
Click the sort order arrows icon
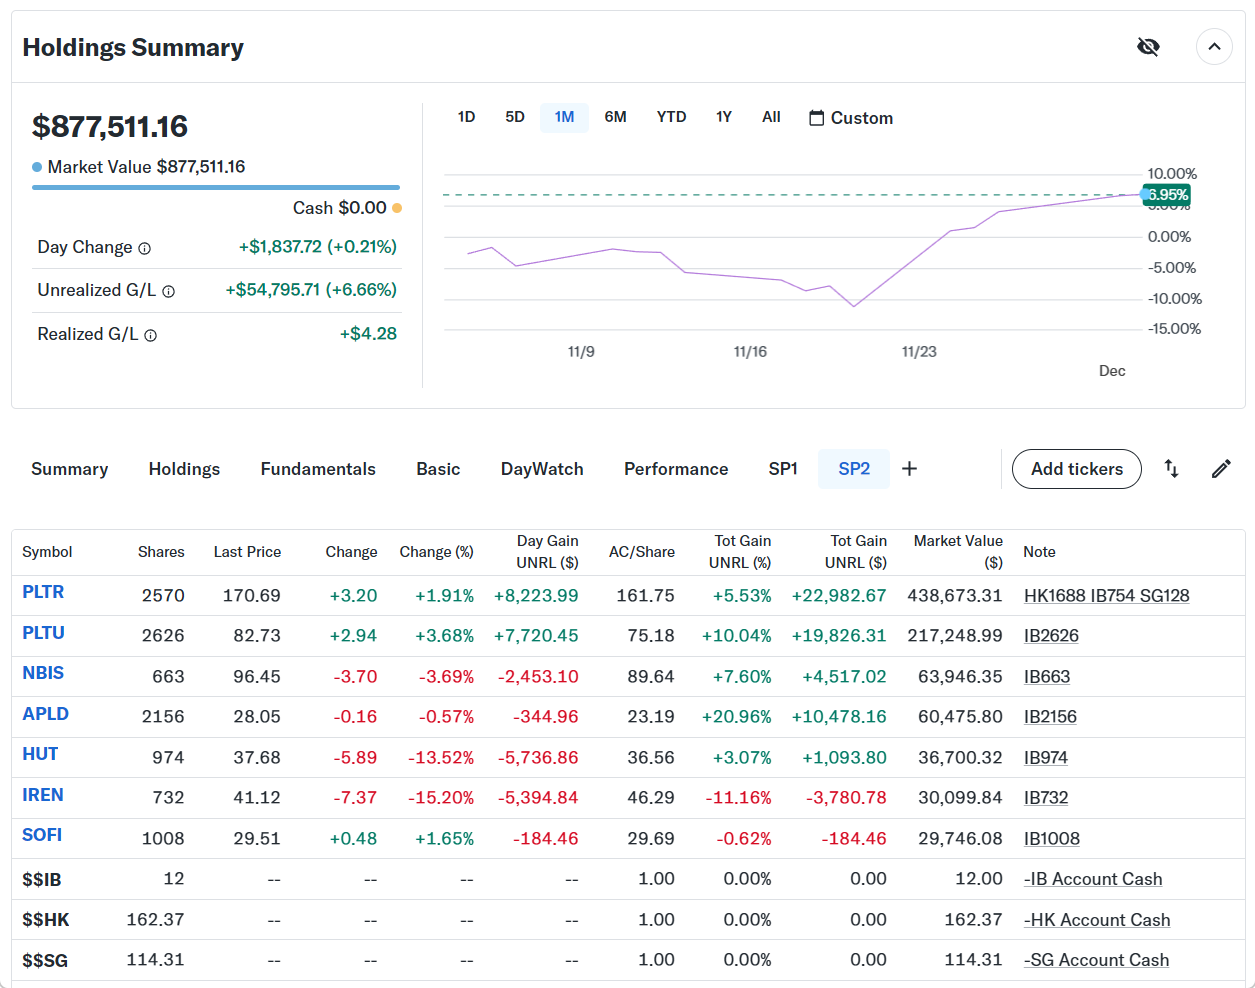coord(1171,469)
